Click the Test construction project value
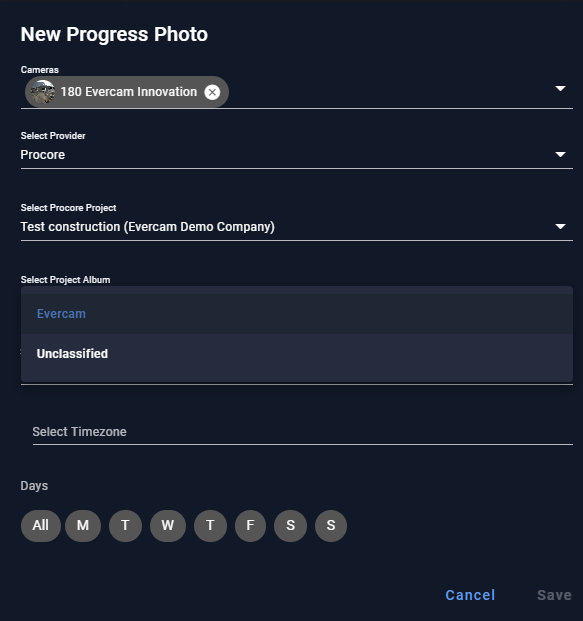This screenshot has width=583, height=621. pos(147,227)
